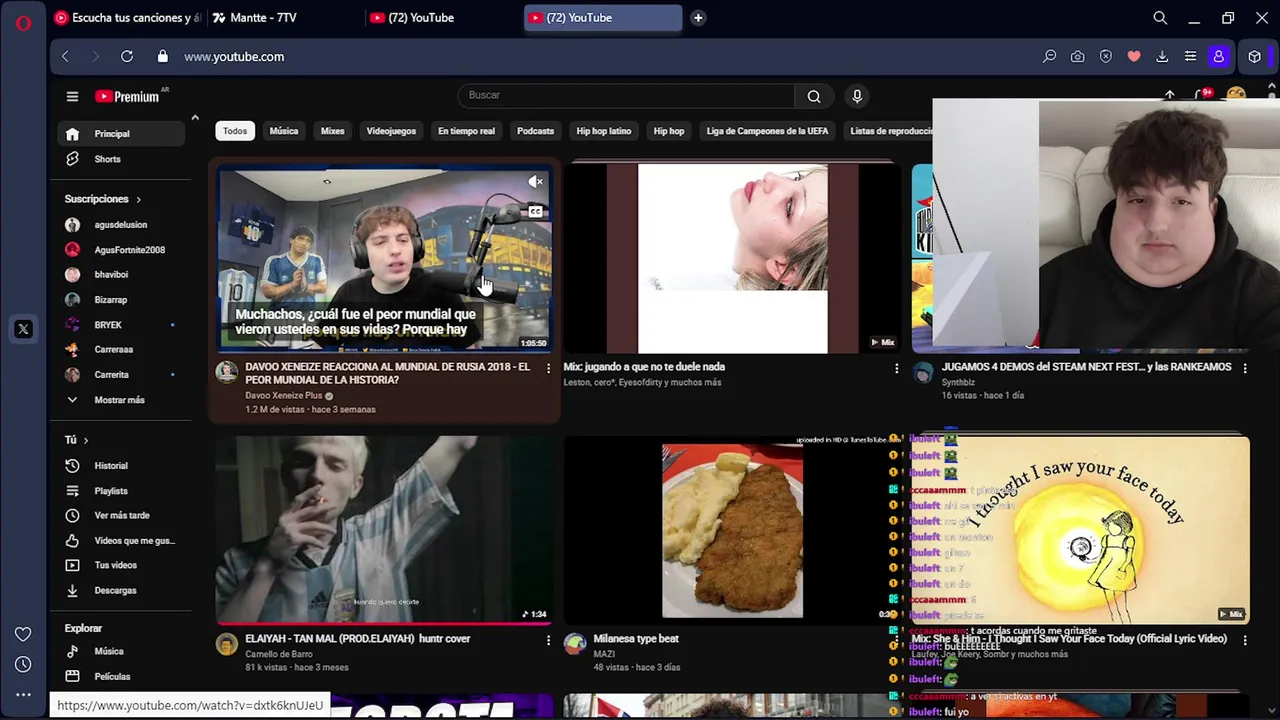
Task: Open the purple profile account icon
Action: tap(1218, 57)
